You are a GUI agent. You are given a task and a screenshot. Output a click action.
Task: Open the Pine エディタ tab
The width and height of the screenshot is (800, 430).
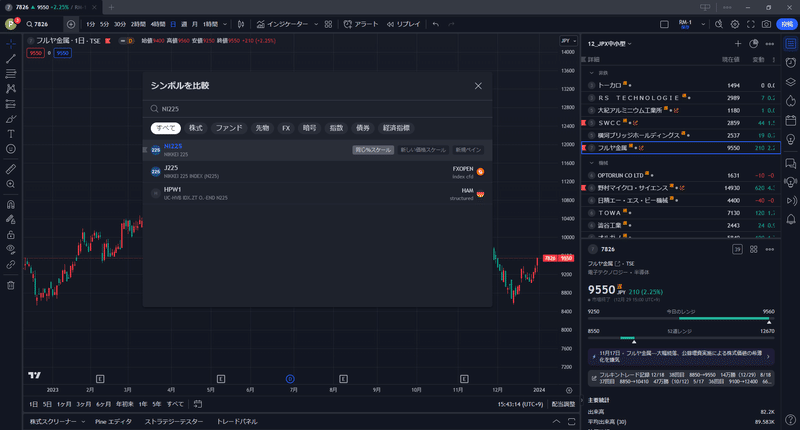(113, 421)
